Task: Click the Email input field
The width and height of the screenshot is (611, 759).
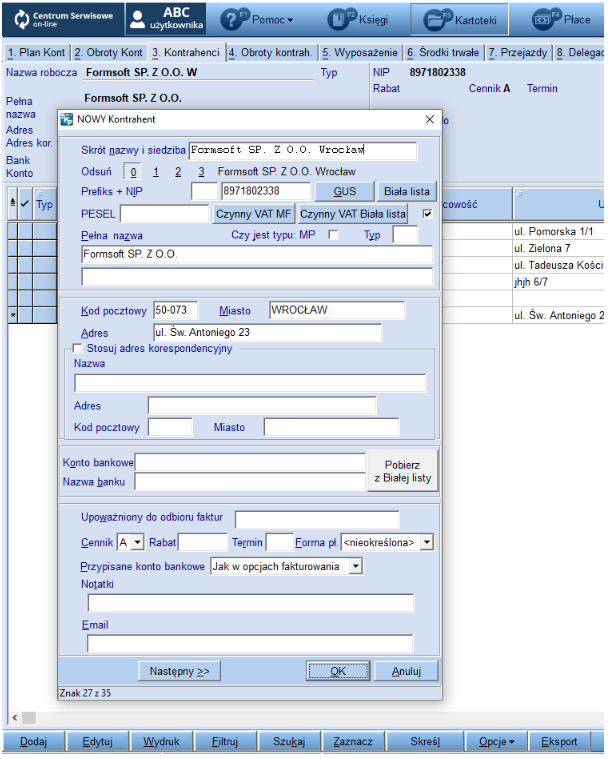Action: [250, 643]
